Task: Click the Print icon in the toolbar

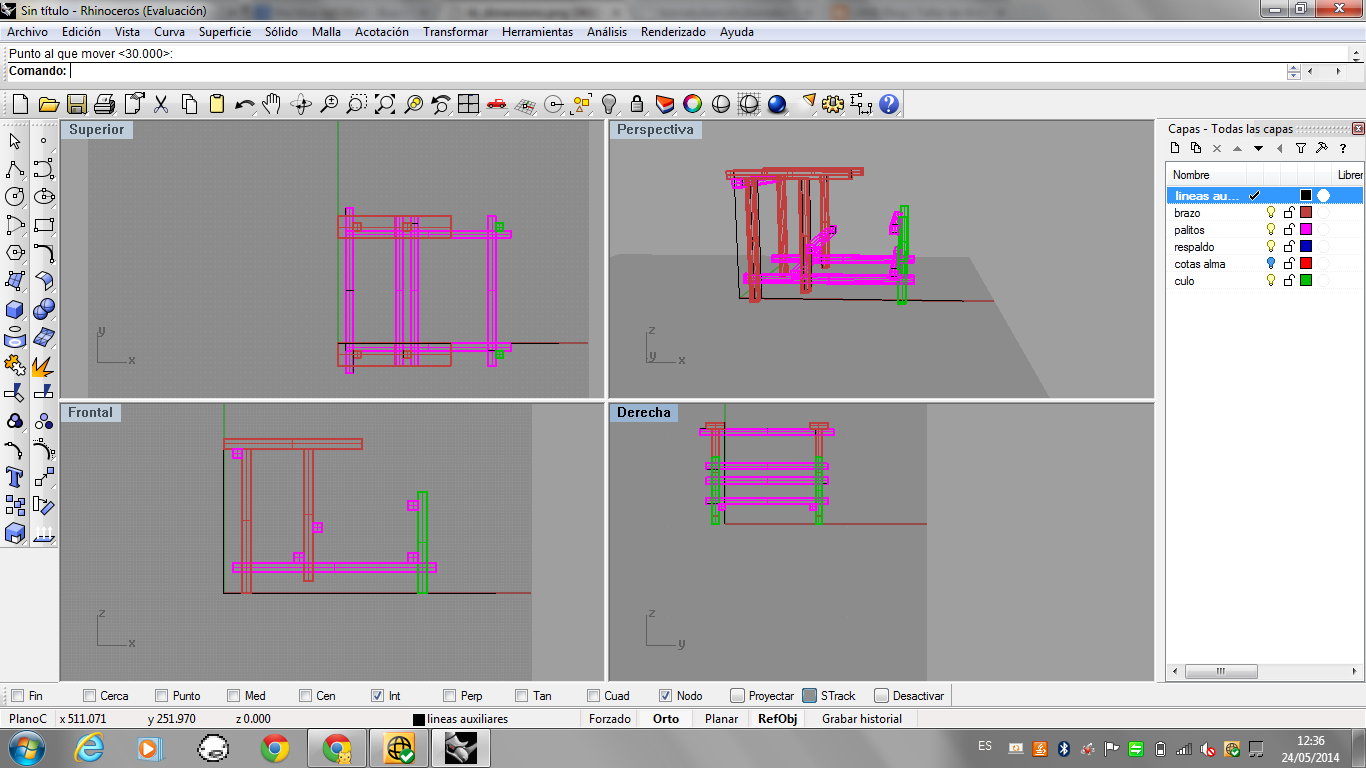Action: pyautogui.click(x=105, y=104)
